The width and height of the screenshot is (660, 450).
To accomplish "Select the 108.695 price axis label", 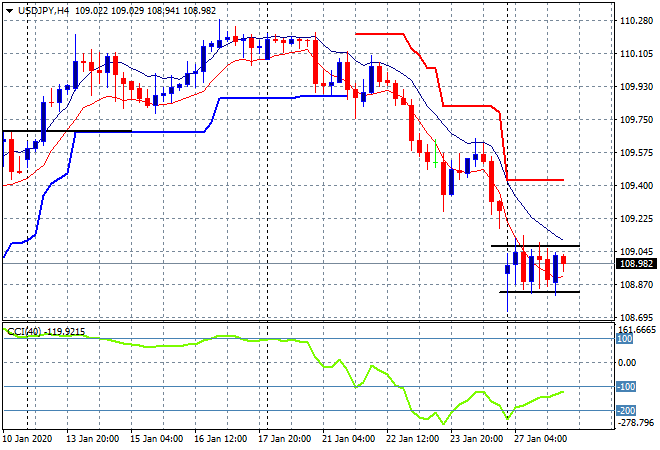I will [637, 317].
